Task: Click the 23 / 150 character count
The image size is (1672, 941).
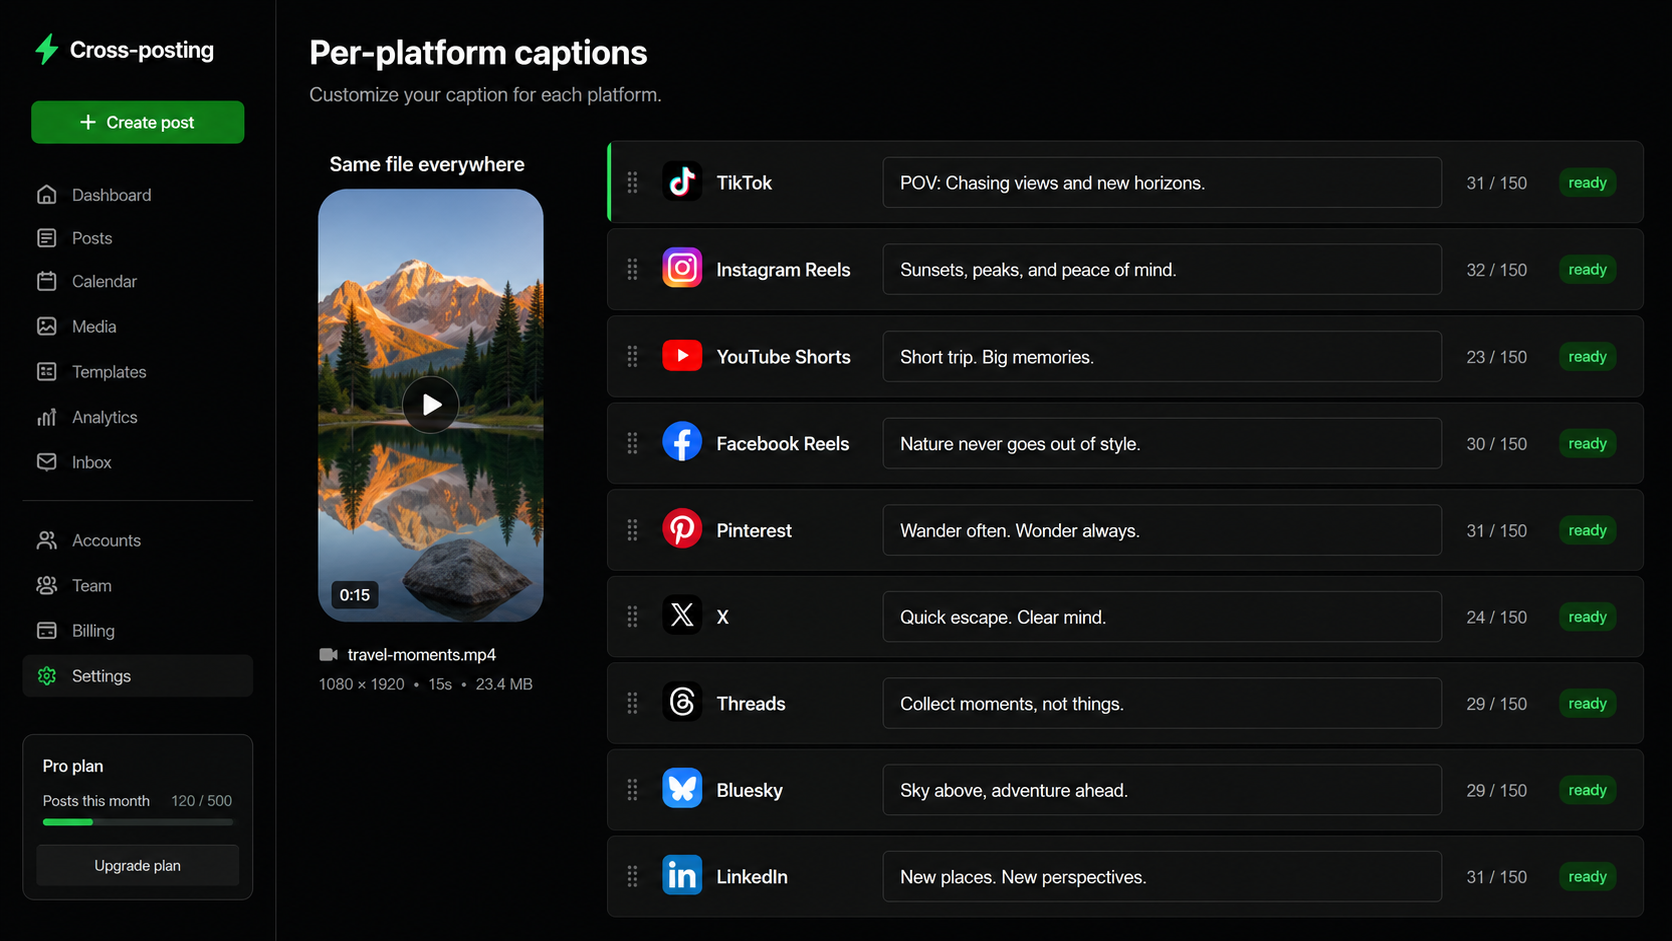Action: [x=1496, y=357]
